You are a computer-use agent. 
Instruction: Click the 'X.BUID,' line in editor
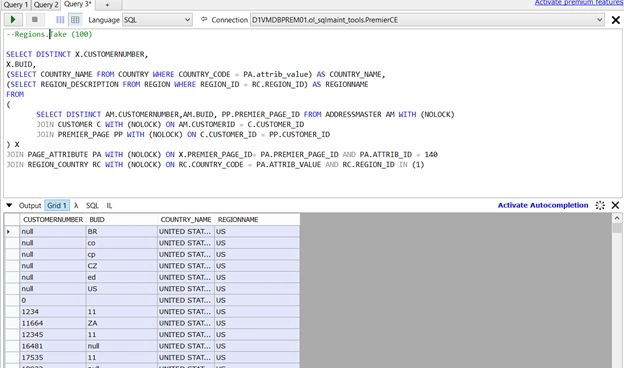21,64
